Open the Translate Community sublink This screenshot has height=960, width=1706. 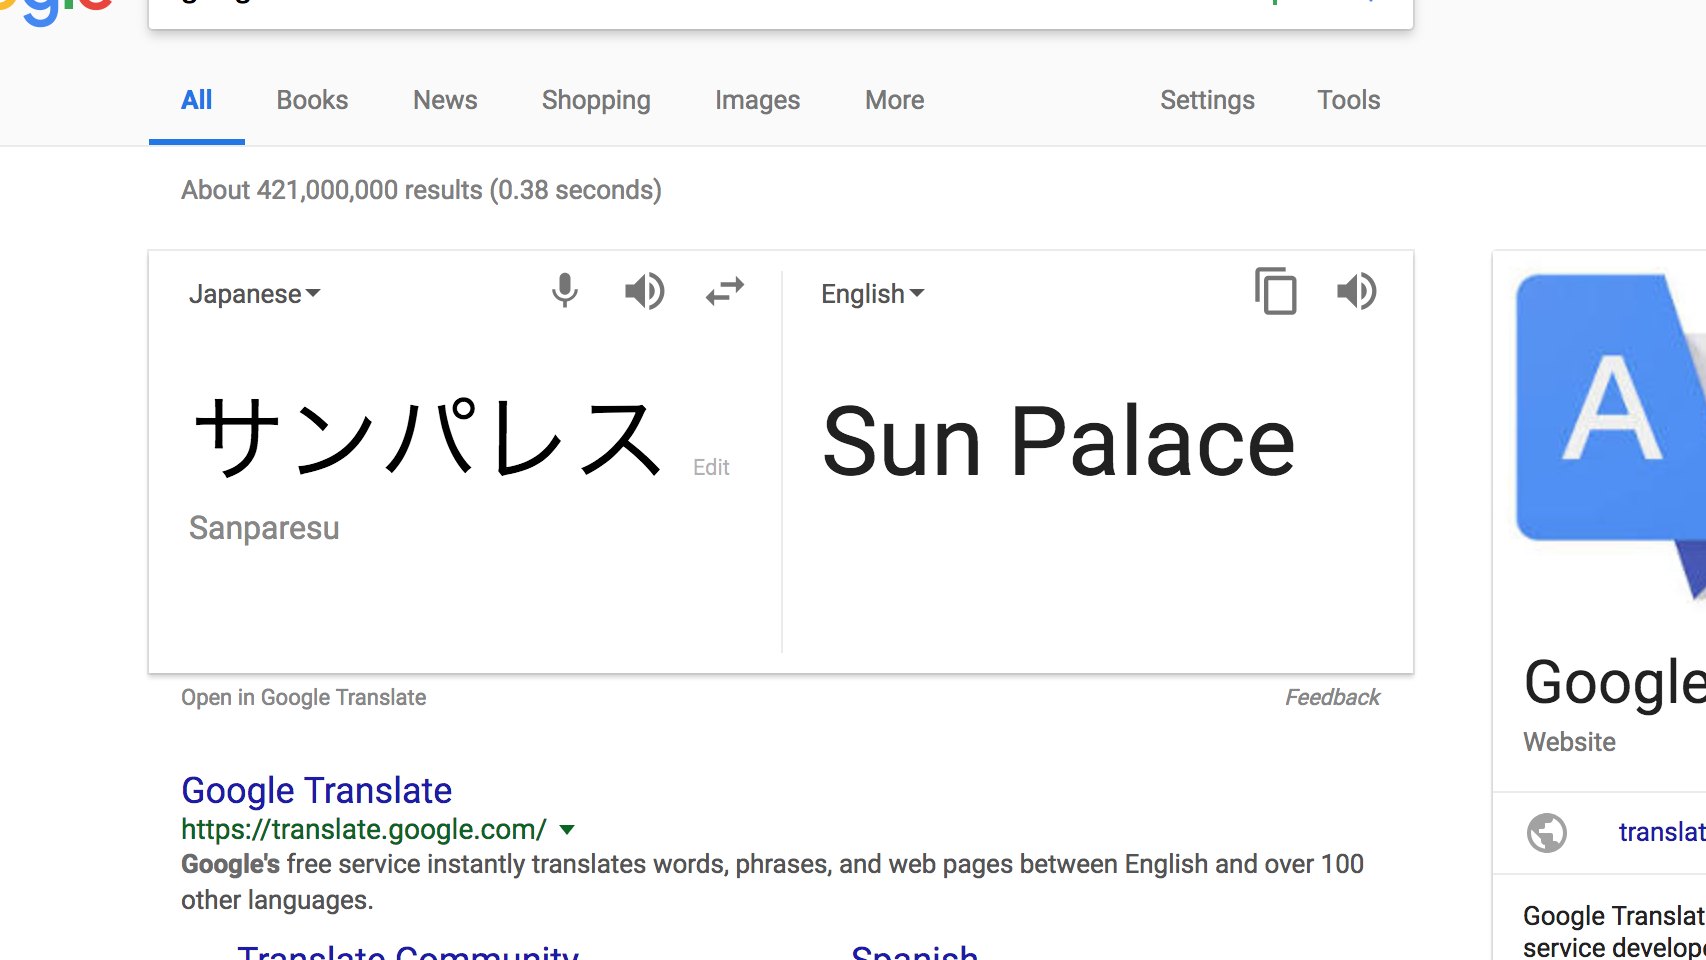click(408, 952)
